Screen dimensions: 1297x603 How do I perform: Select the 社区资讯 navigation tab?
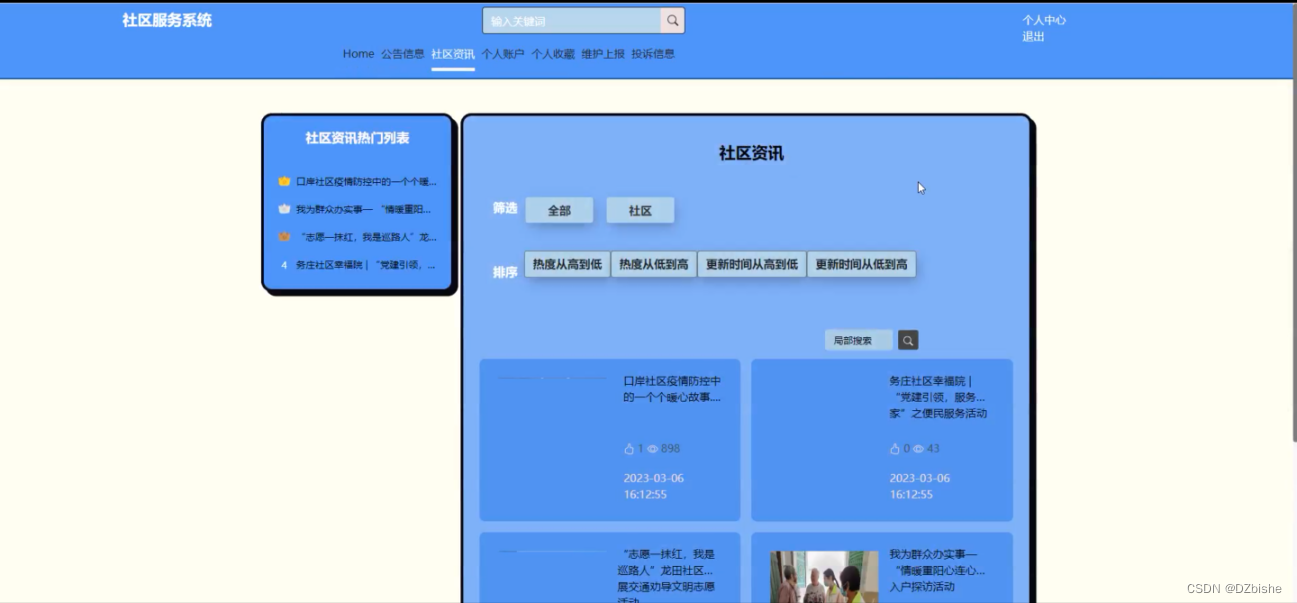click(x=453, y=54)
